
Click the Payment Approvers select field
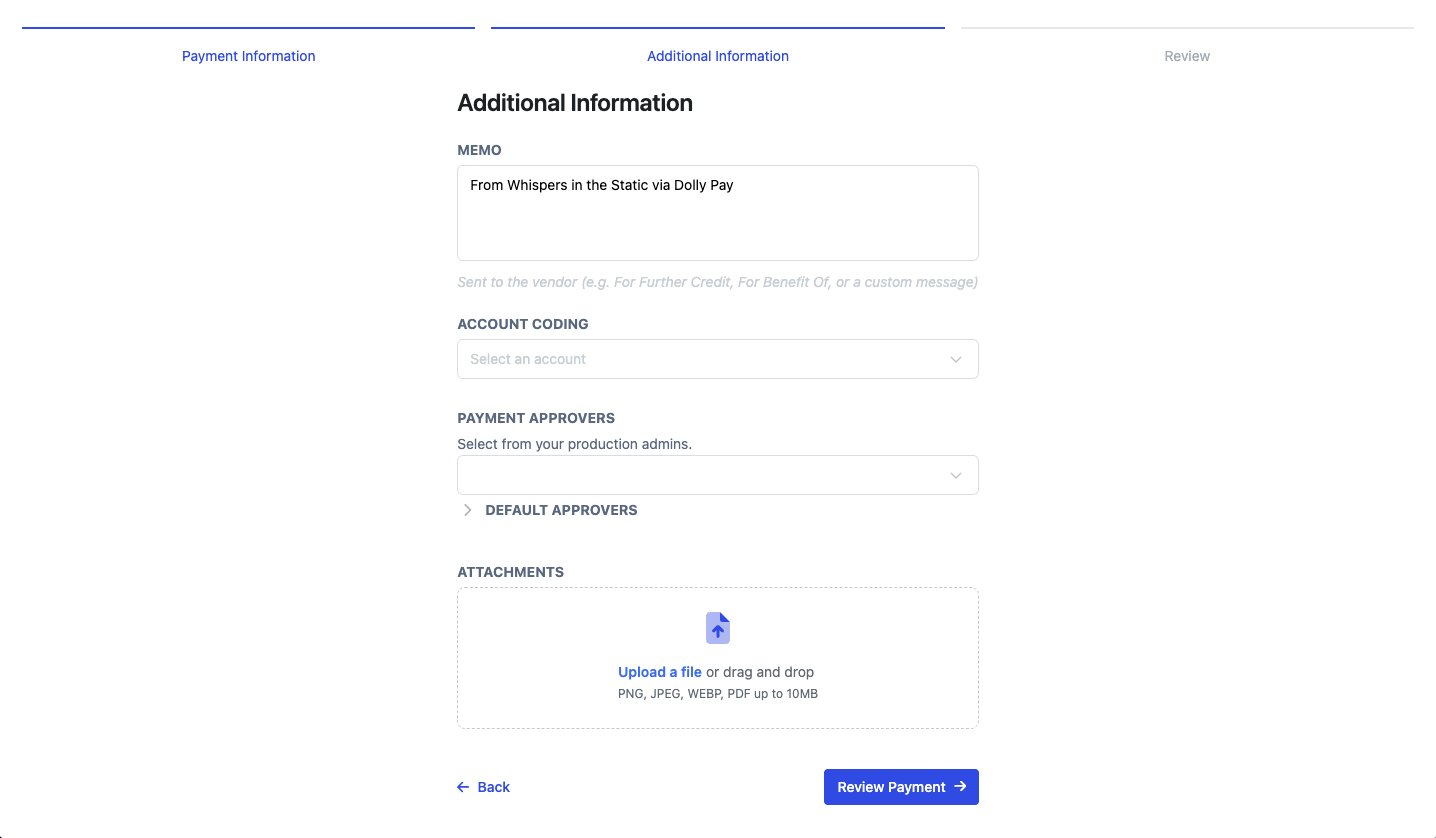click(700, 476)
